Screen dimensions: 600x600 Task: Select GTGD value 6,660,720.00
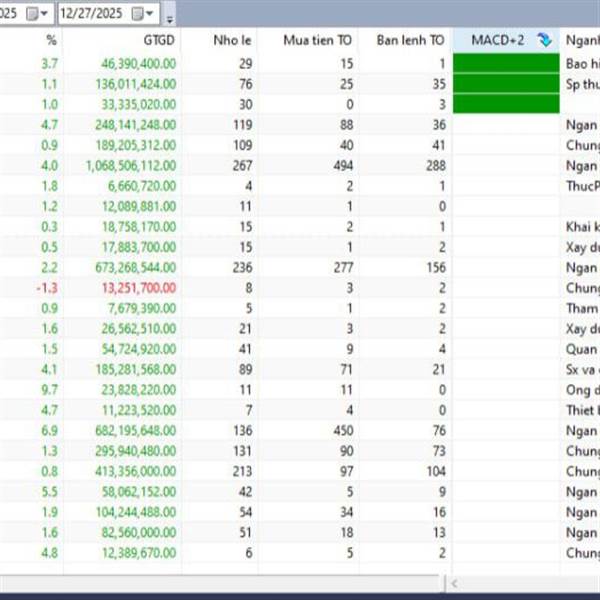point(142,186)
